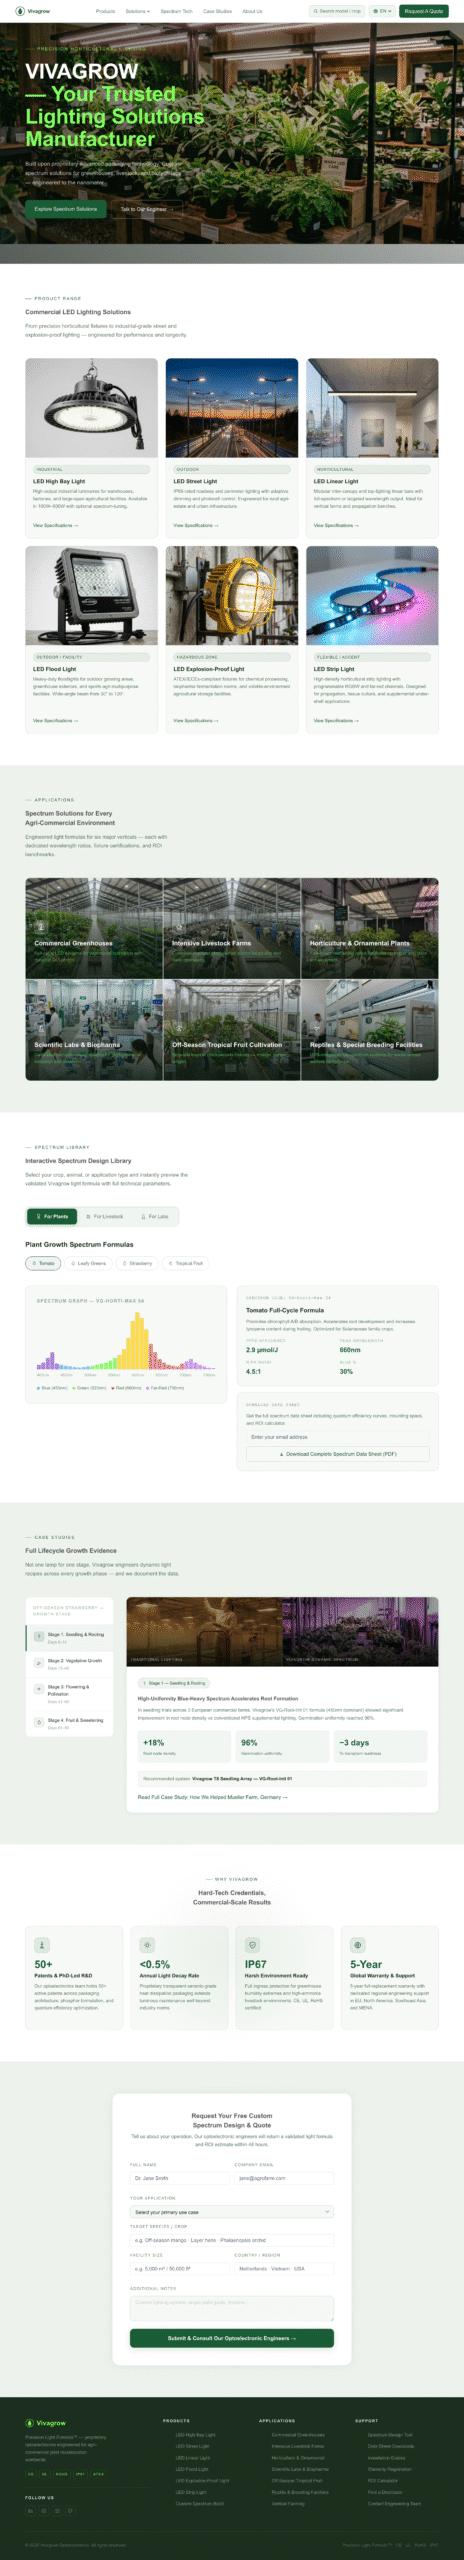Screen dimensions: 464x2560
Task: Click the Country / Region input field
Action: tap(284, 2269)
